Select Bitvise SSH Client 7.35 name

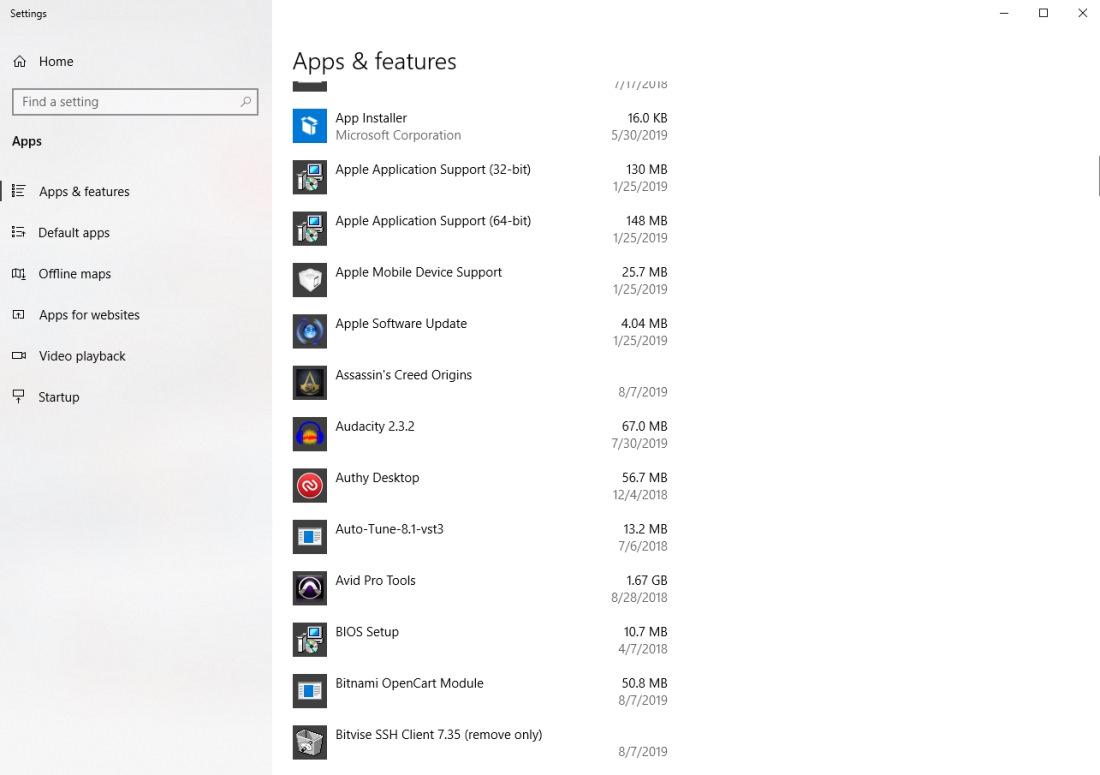[439, 734]
